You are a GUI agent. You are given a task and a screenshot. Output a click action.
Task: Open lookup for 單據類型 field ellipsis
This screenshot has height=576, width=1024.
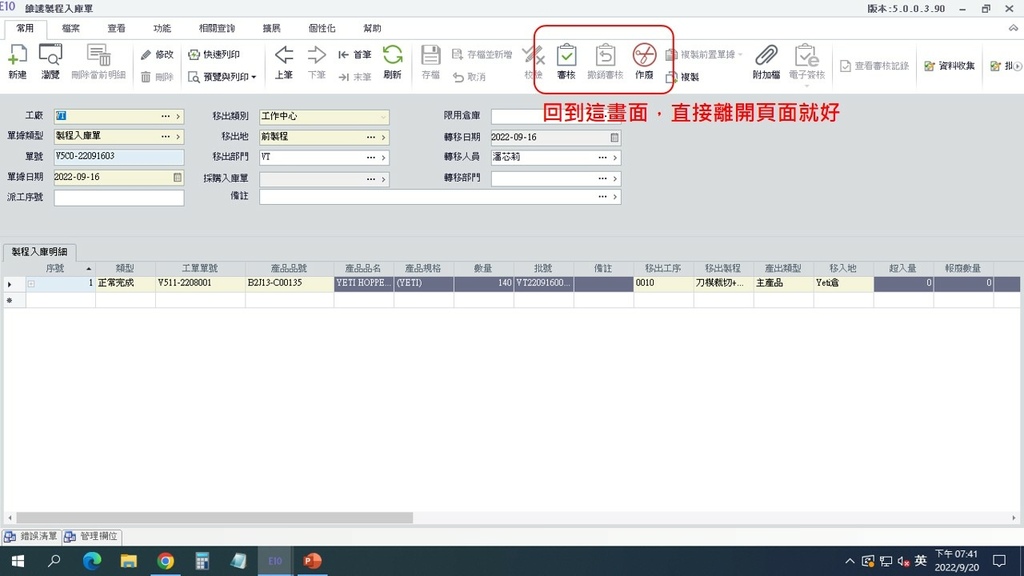[x=165, y=136]
